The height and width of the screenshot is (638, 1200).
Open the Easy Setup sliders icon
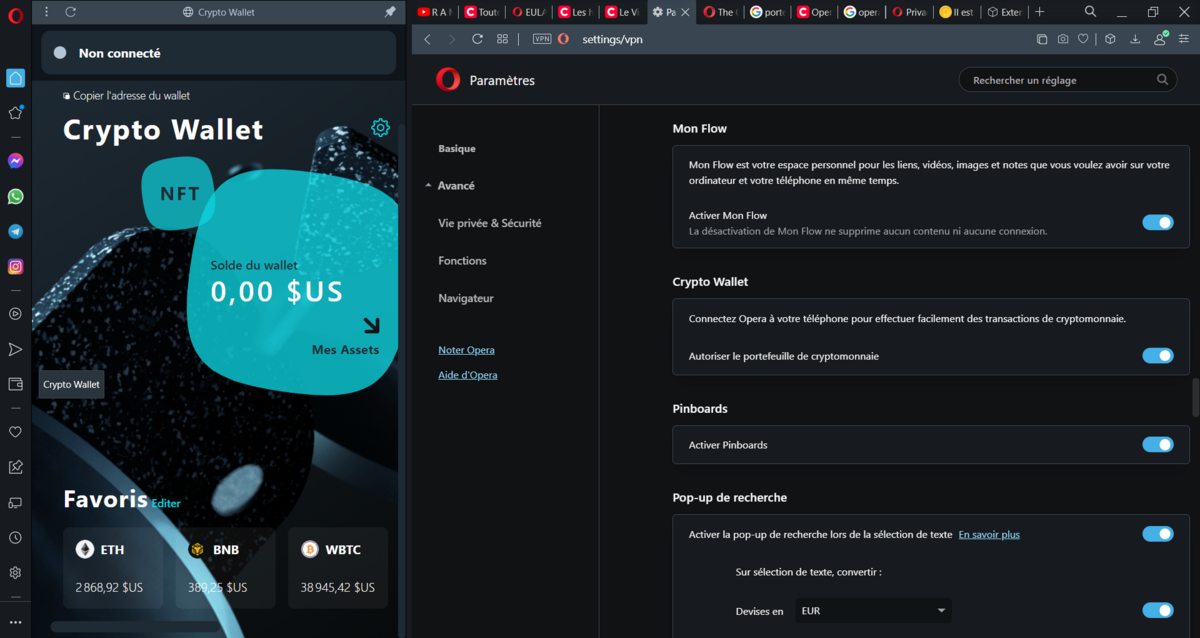tap(1184, 39)
